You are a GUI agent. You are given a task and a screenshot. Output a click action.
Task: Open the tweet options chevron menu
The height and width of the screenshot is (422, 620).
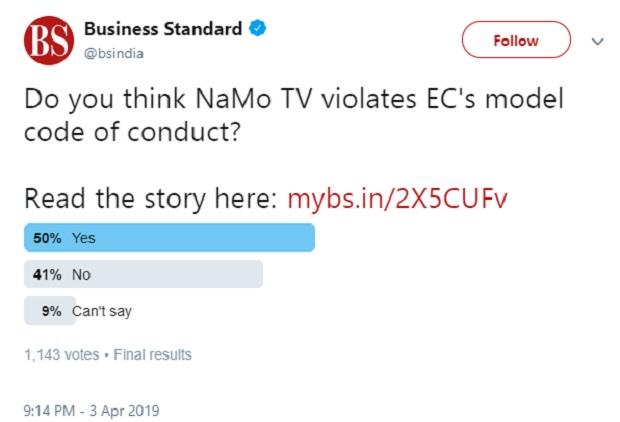598,41
